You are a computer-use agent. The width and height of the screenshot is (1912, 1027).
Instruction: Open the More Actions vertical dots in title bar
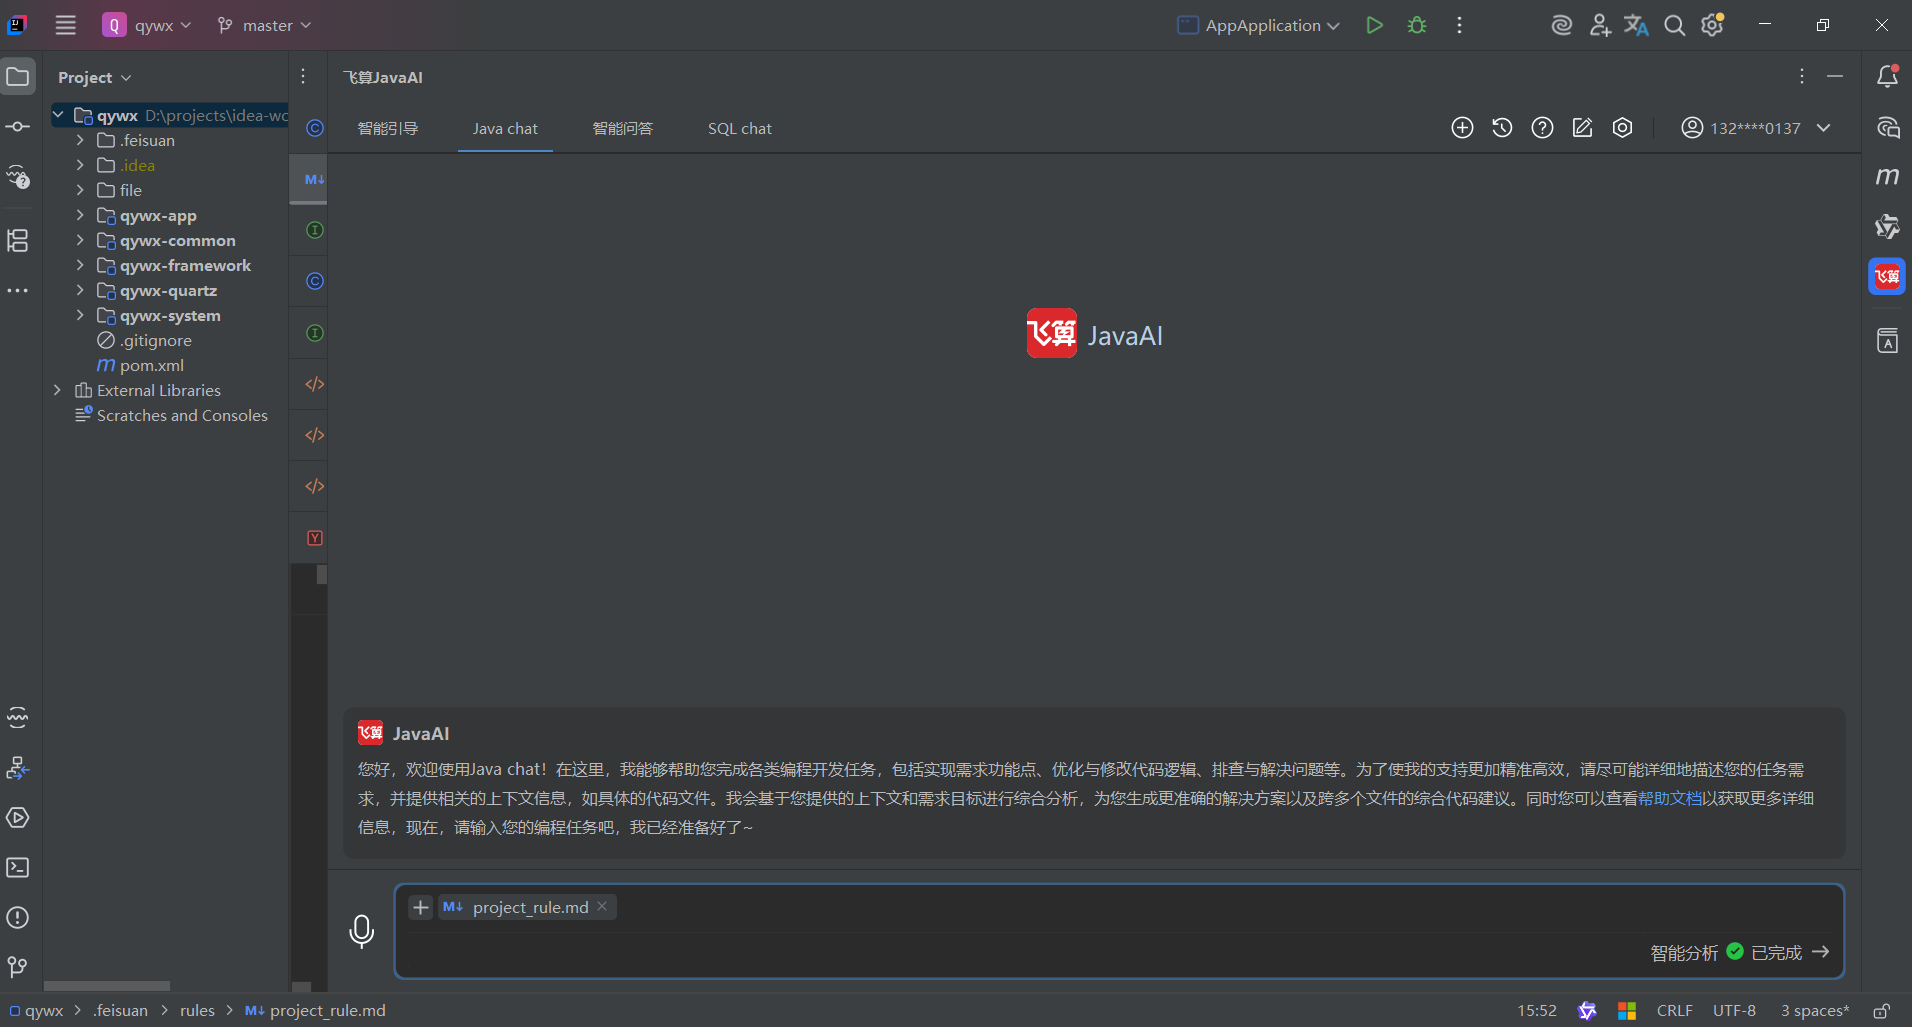pyautogui.click(x=1459, y=25)
